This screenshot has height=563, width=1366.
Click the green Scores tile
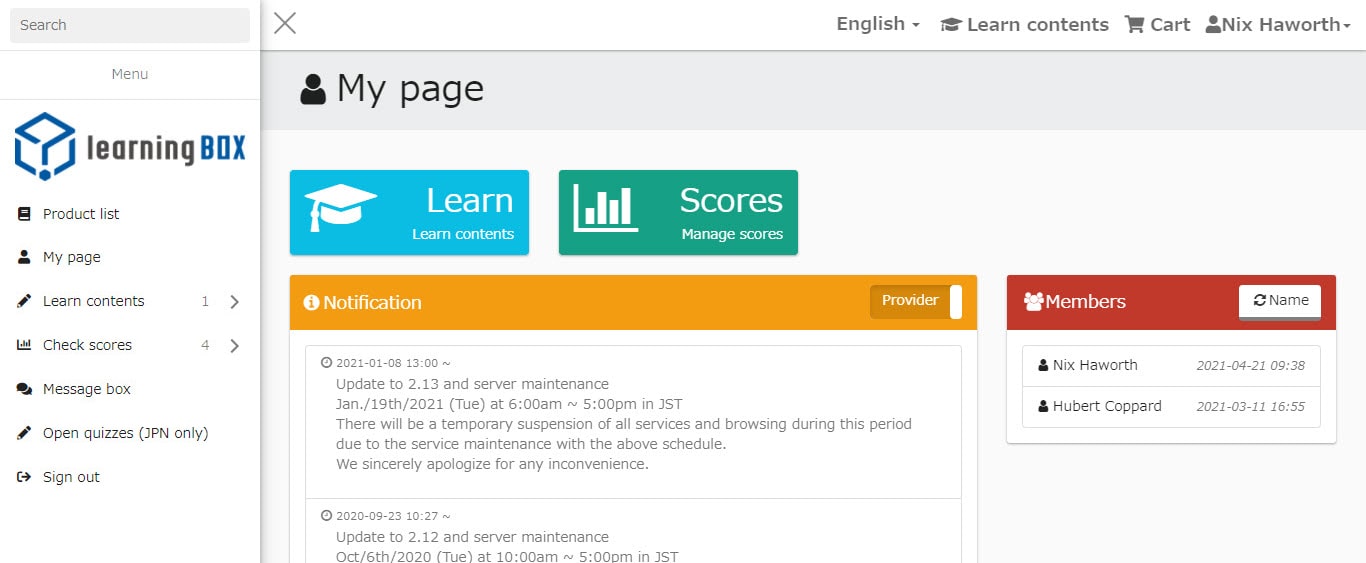678,212
